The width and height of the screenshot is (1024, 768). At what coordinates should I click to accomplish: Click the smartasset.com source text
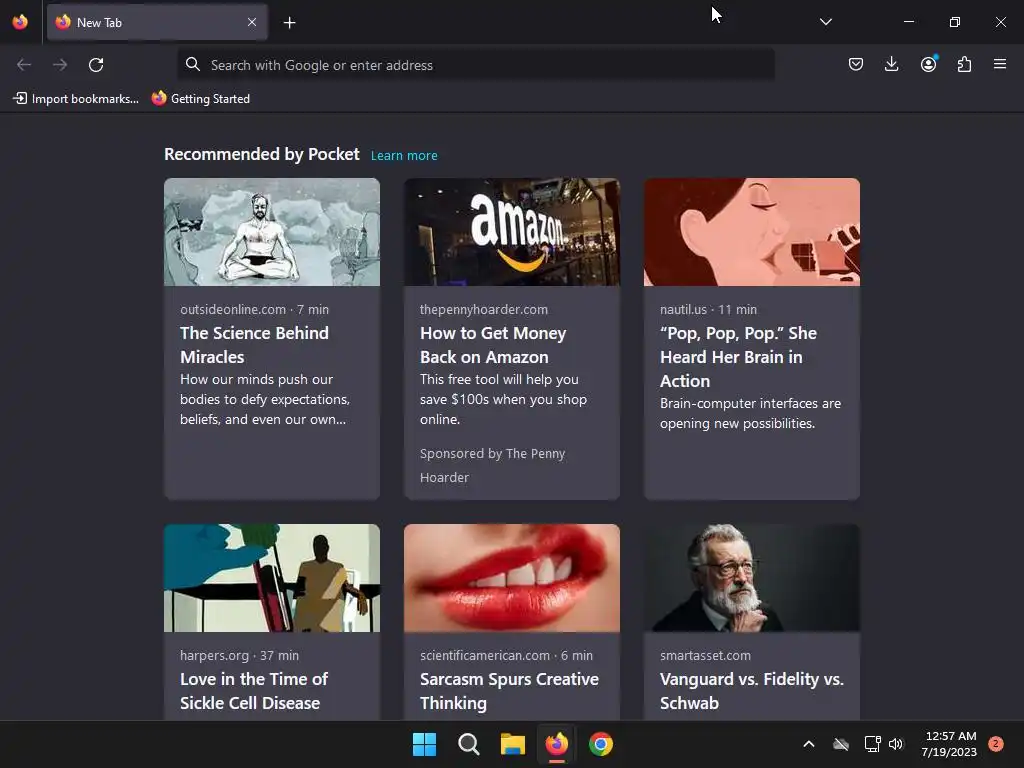(705, 655)
